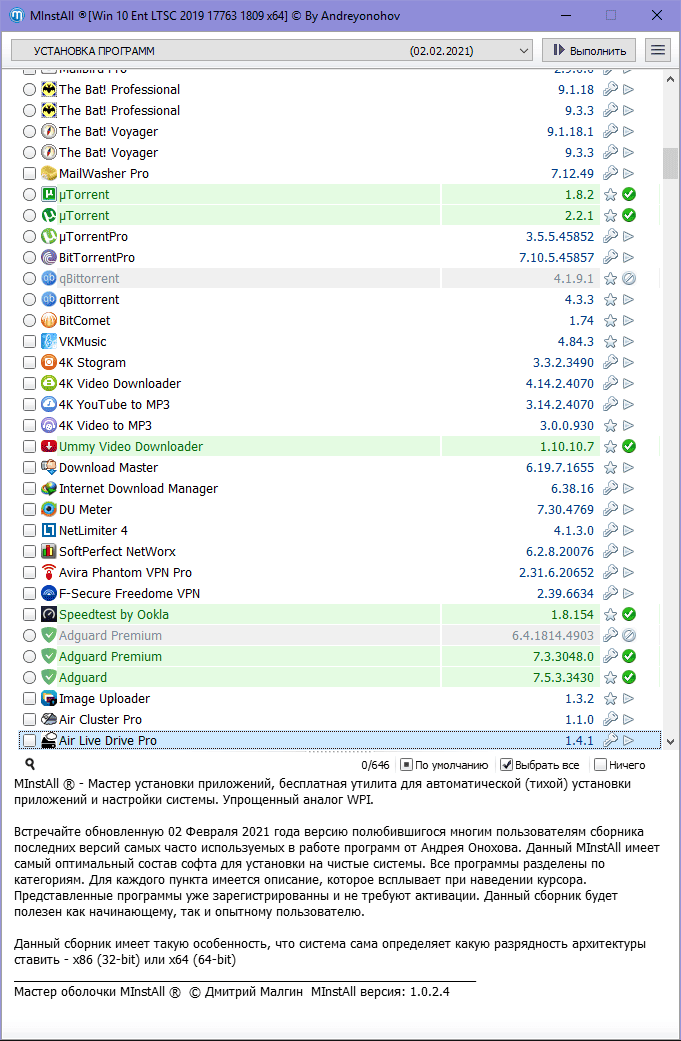This screenshot has height=1041, width=681.
Task: Click the grayed 'Adguard Premium' 6.4.1814.4903 entry
Action: tap(110, 635)
